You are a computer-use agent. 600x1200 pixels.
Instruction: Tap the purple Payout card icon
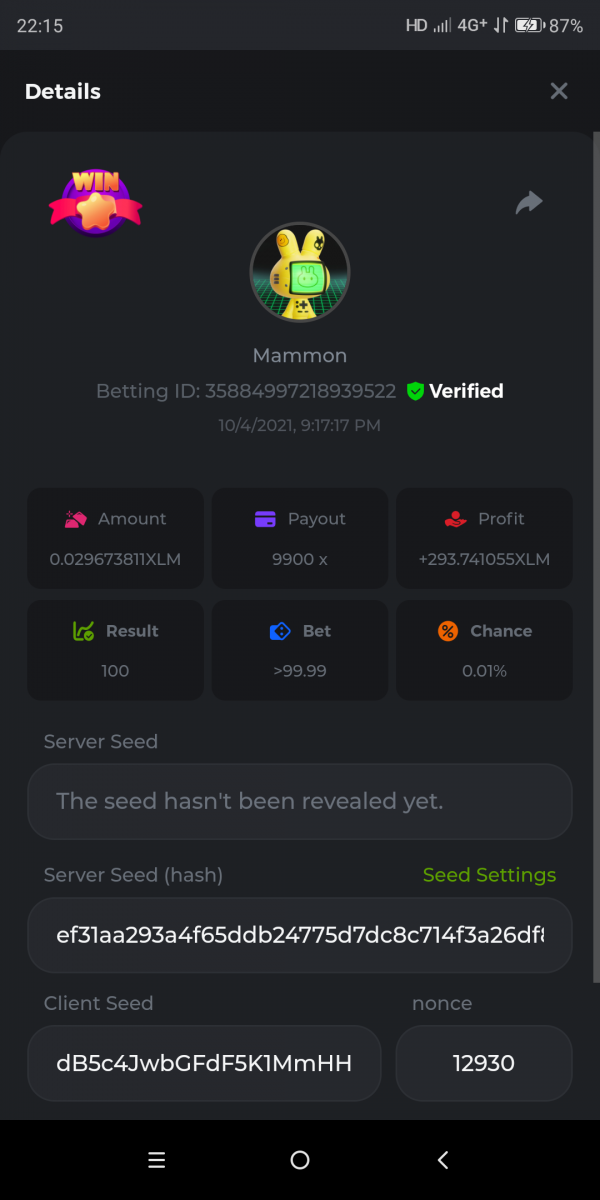pos(265,519)
